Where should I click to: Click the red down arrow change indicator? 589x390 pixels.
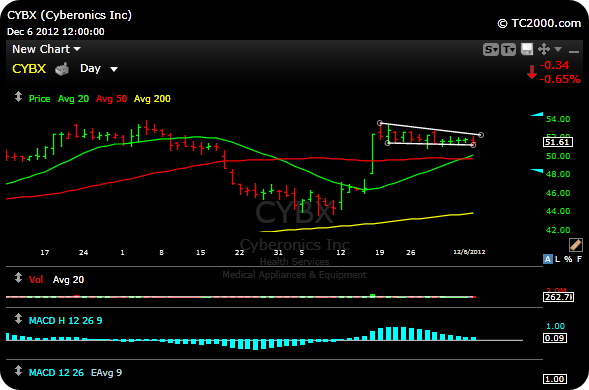click(x=532, y=72)
